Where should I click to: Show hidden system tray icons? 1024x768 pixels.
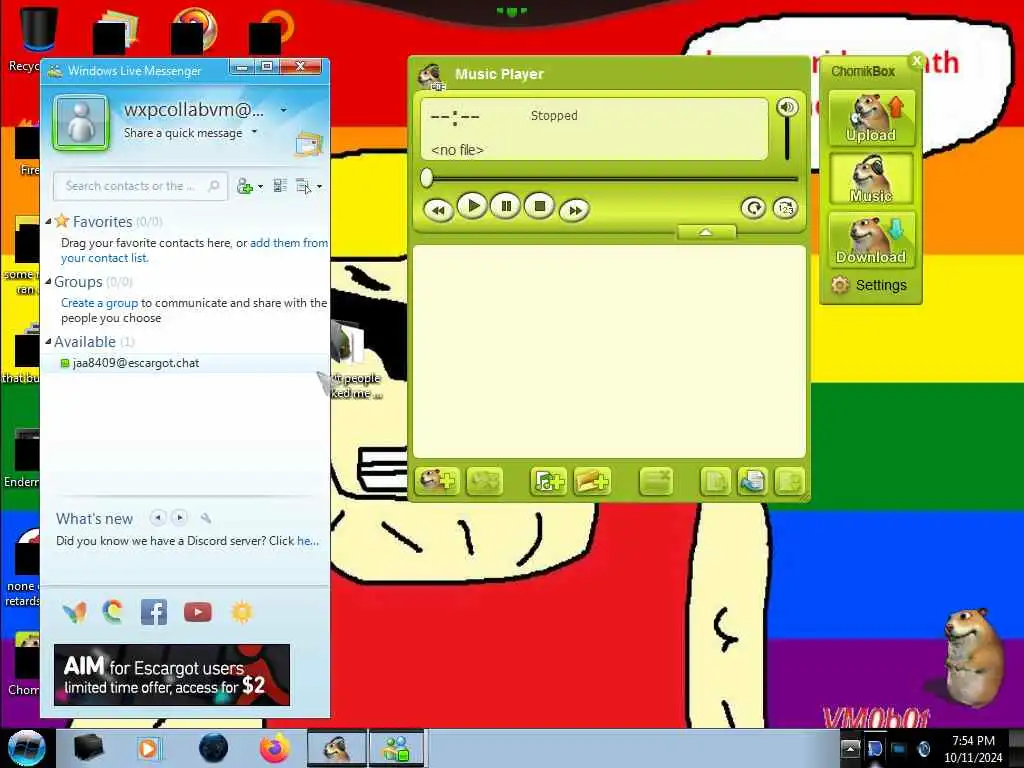(x=850, y=748)
